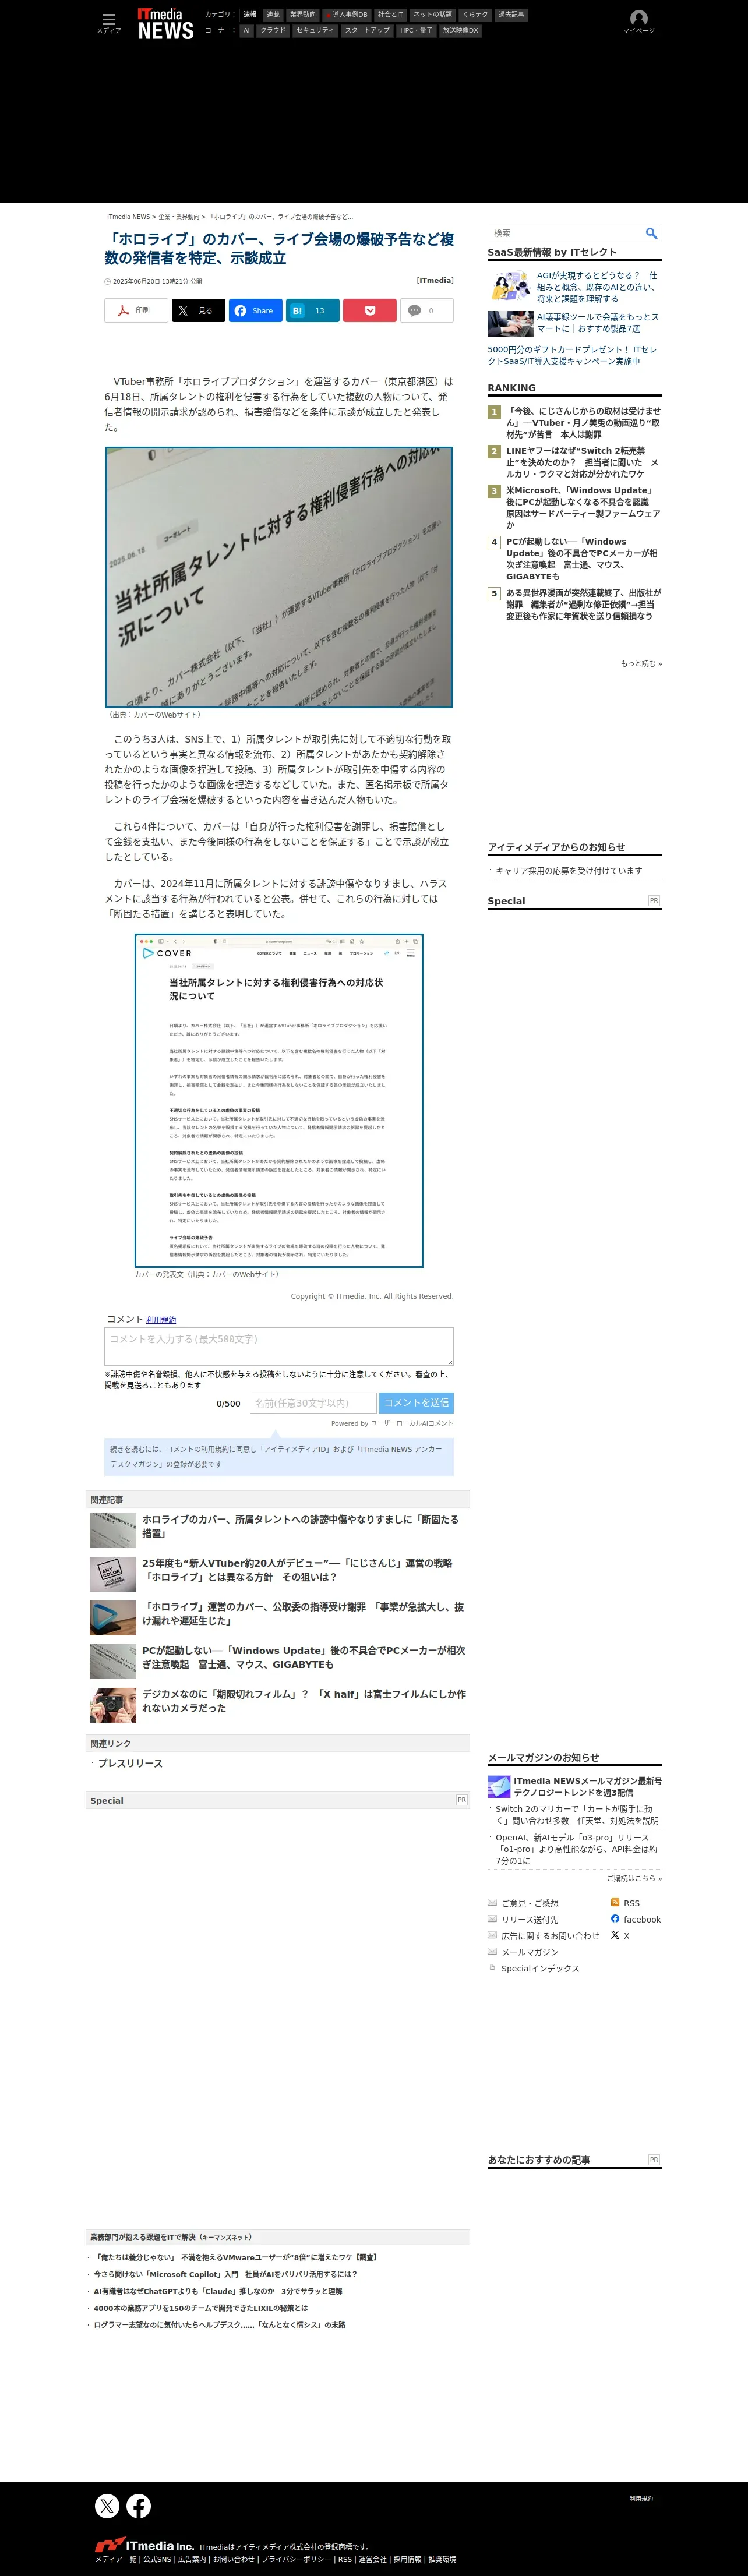Open Switch 2のマリカー newsletter item
The width and height of the screenshot is (748, 2576).
(x=577, y=1815)
